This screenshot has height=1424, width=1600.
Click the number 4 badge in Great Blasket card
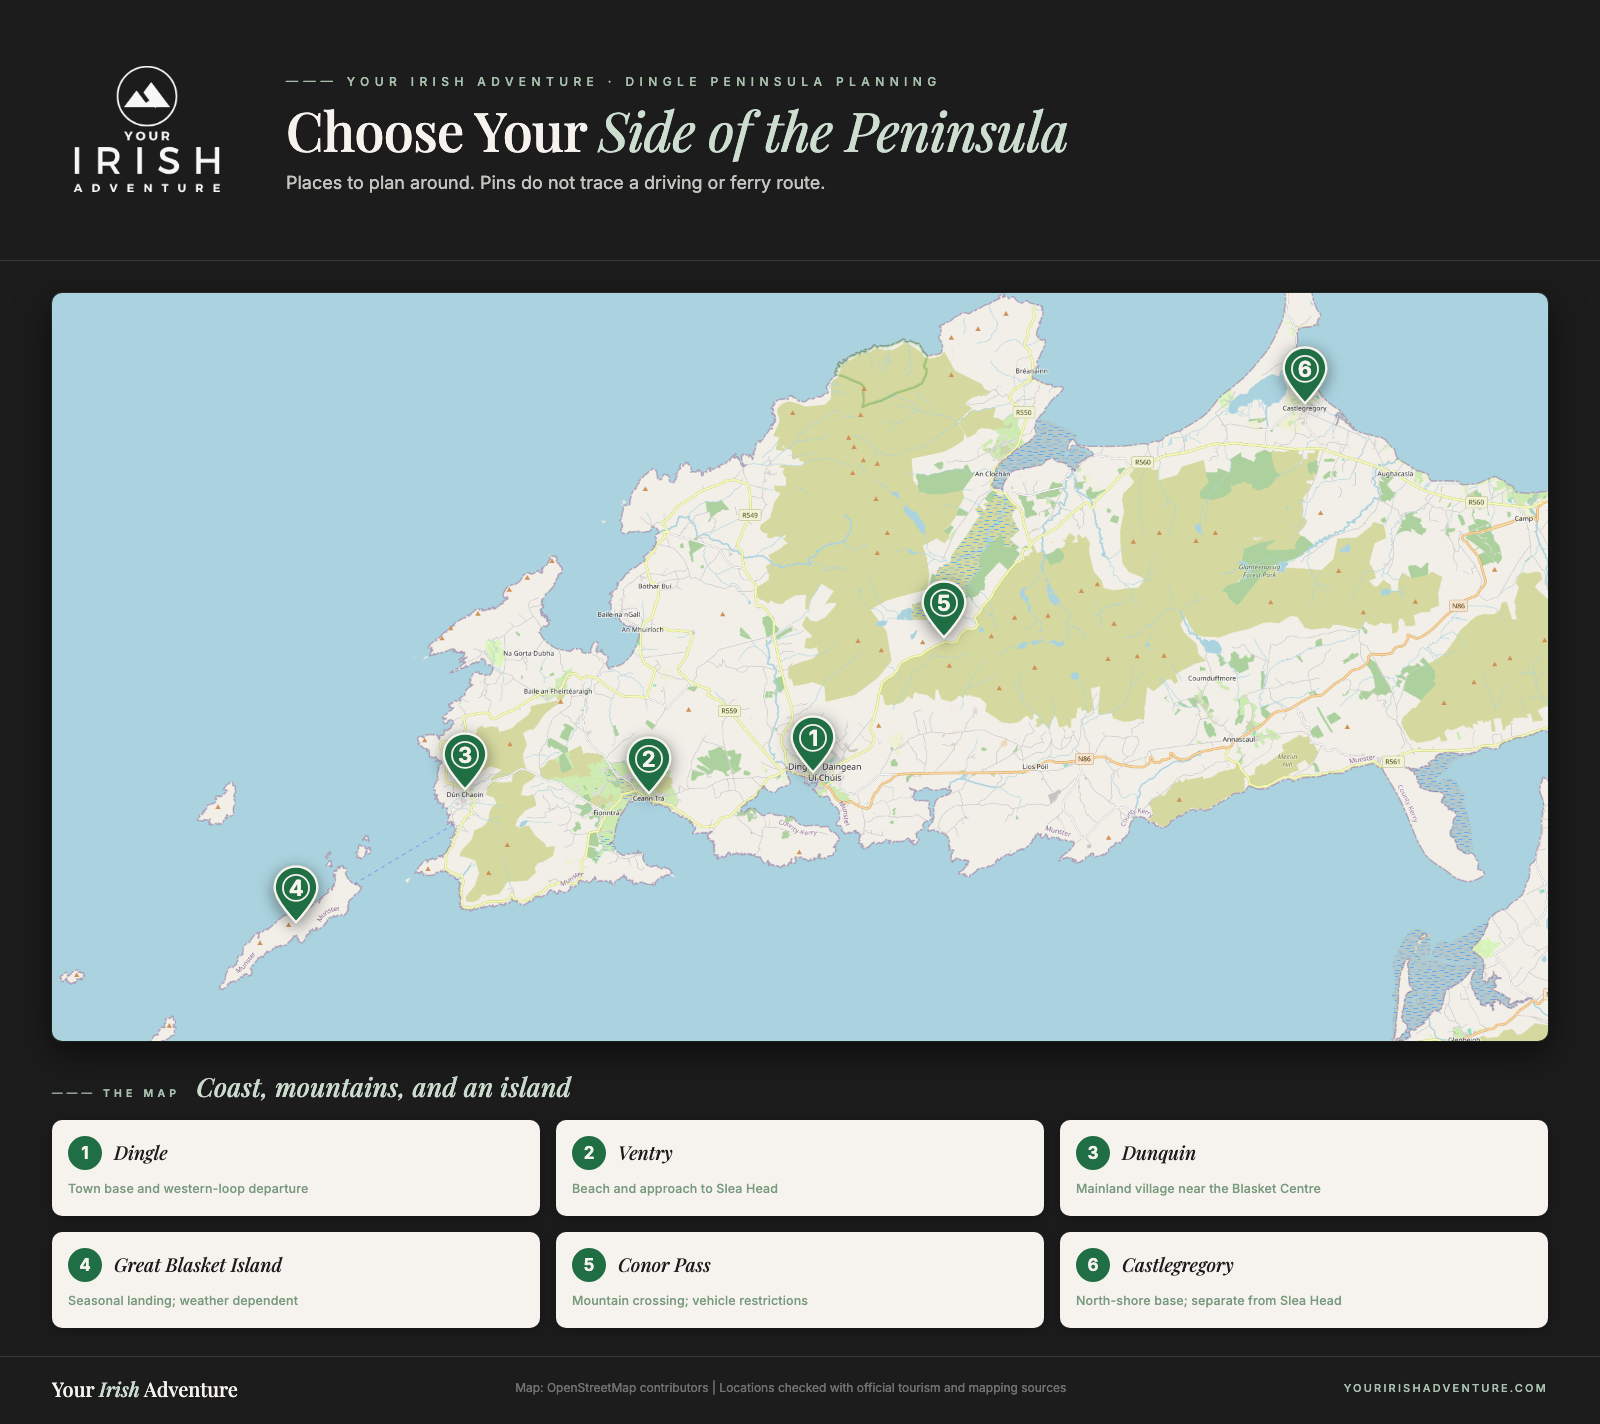tap(85, 1265)
